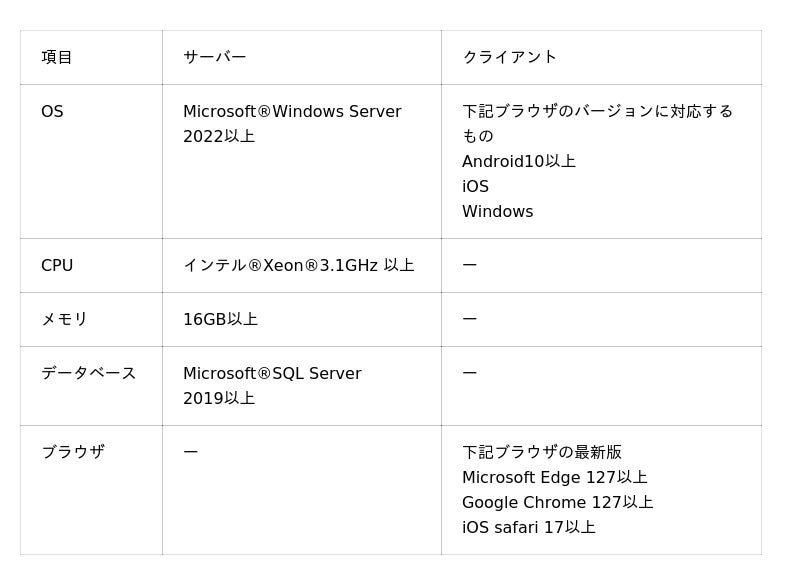800x585 pixels.
Task: Select the クライアント column header
Action: (x=509, y=57)
